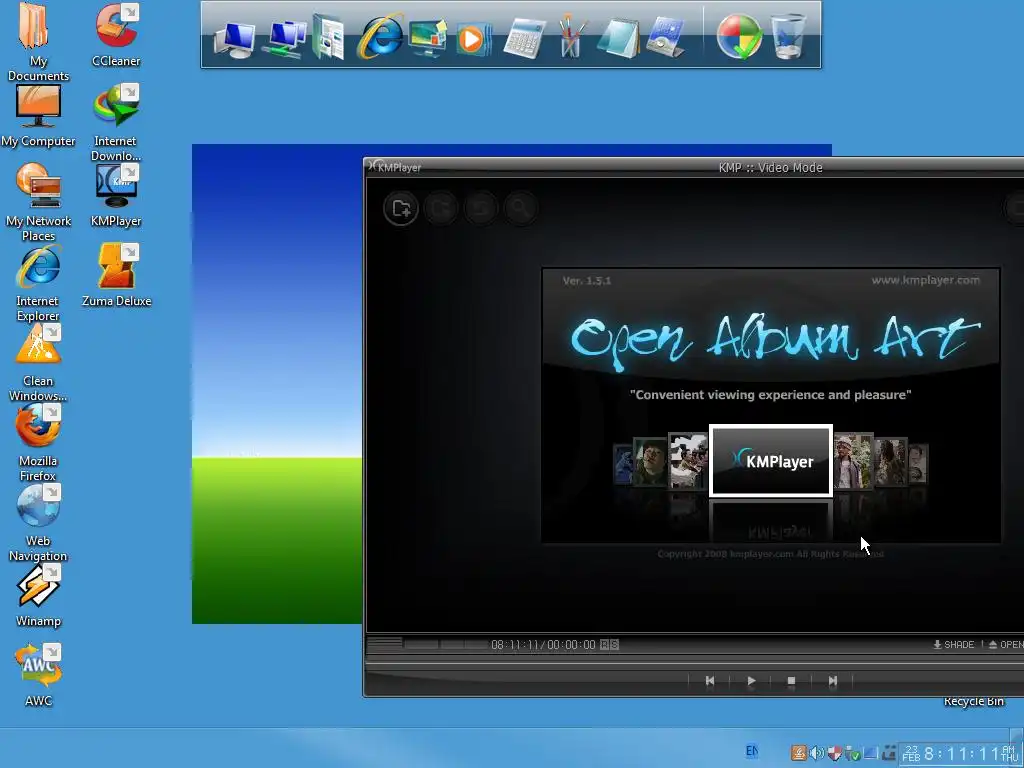Select the Zuma Deluxe desktop shortcut
This screenshot has width=1024, height=768.
[116, 274]
